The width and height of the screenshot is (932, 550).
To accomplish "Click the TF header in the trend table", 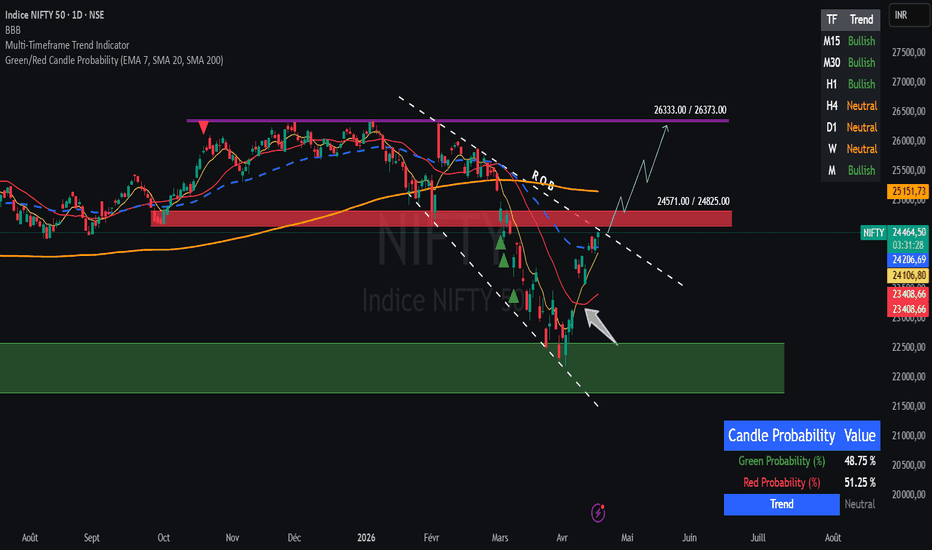I will pyautogui.click(x=832, y=20).
